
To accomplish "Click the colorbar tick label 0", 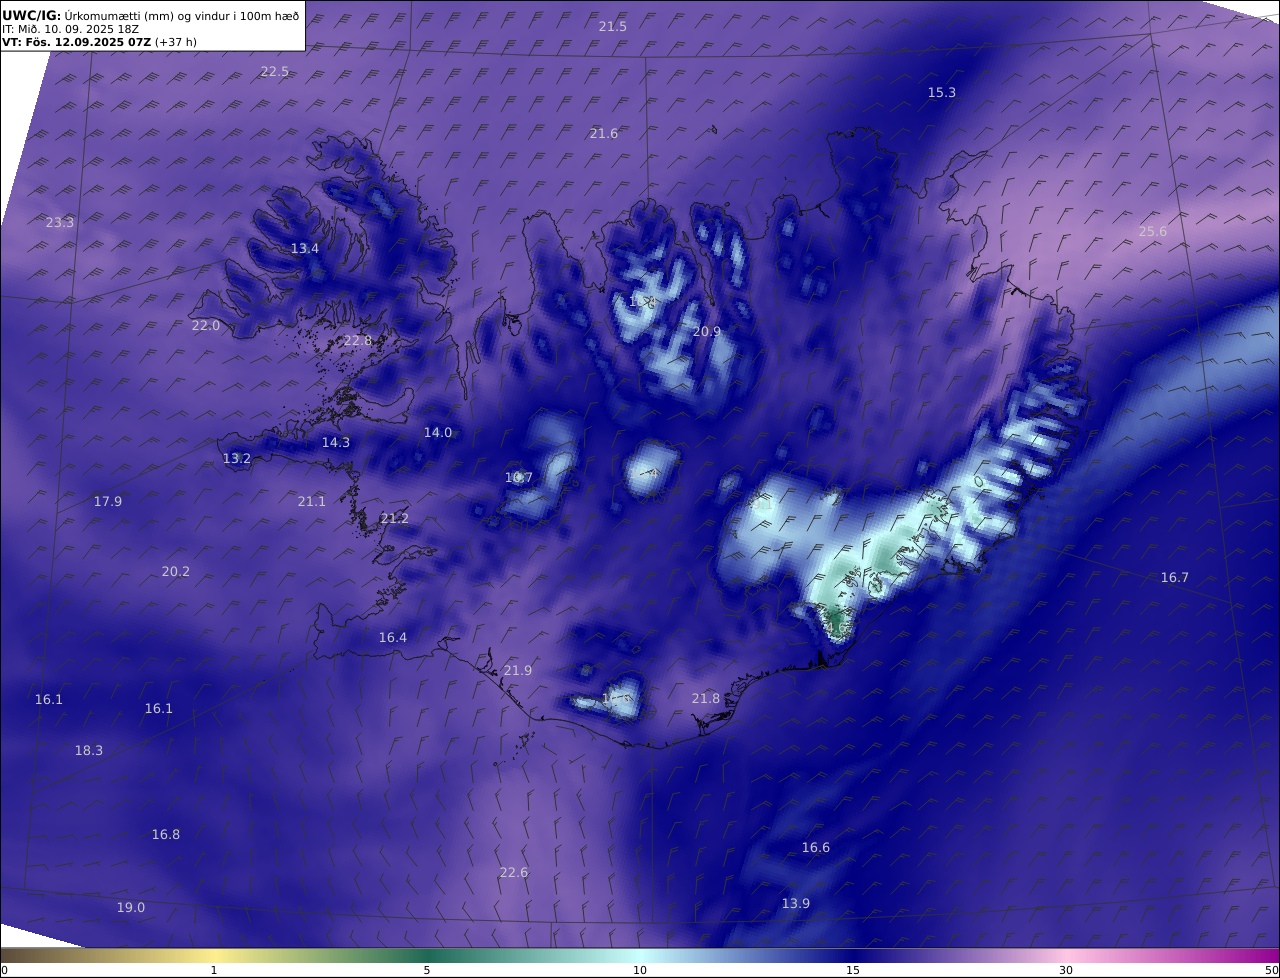I will (4, 970).
